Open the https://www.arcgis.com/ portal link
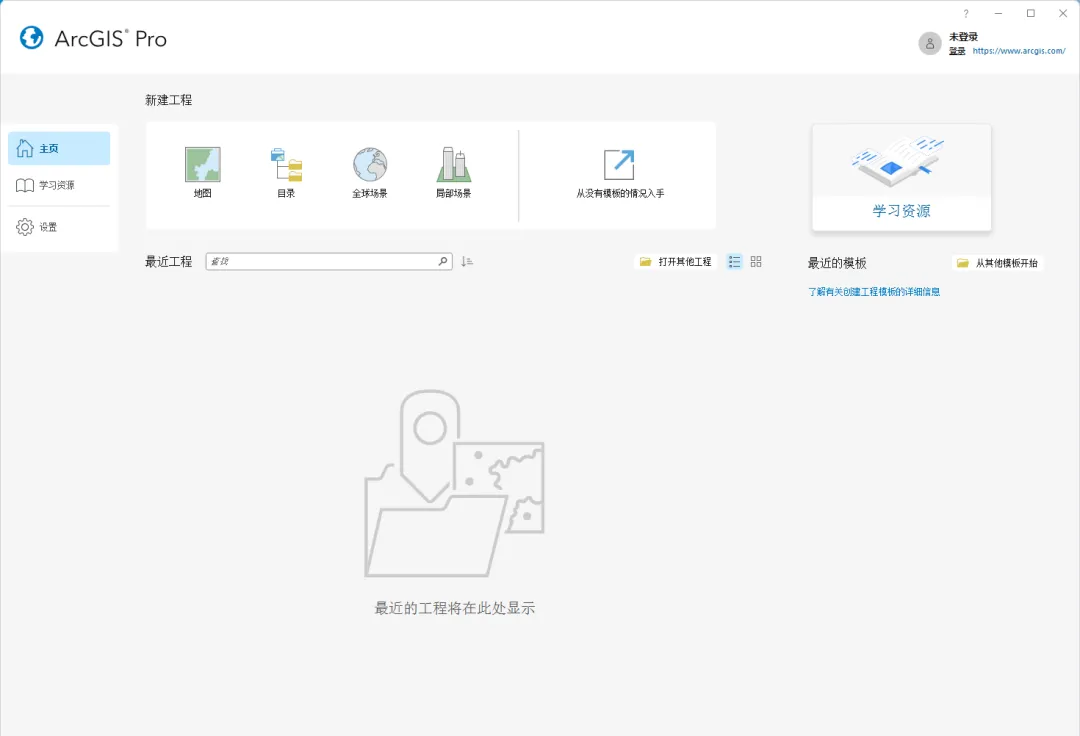This screenshot has height=736, width=1080. pyautogui.click(x=1019, y=51)
